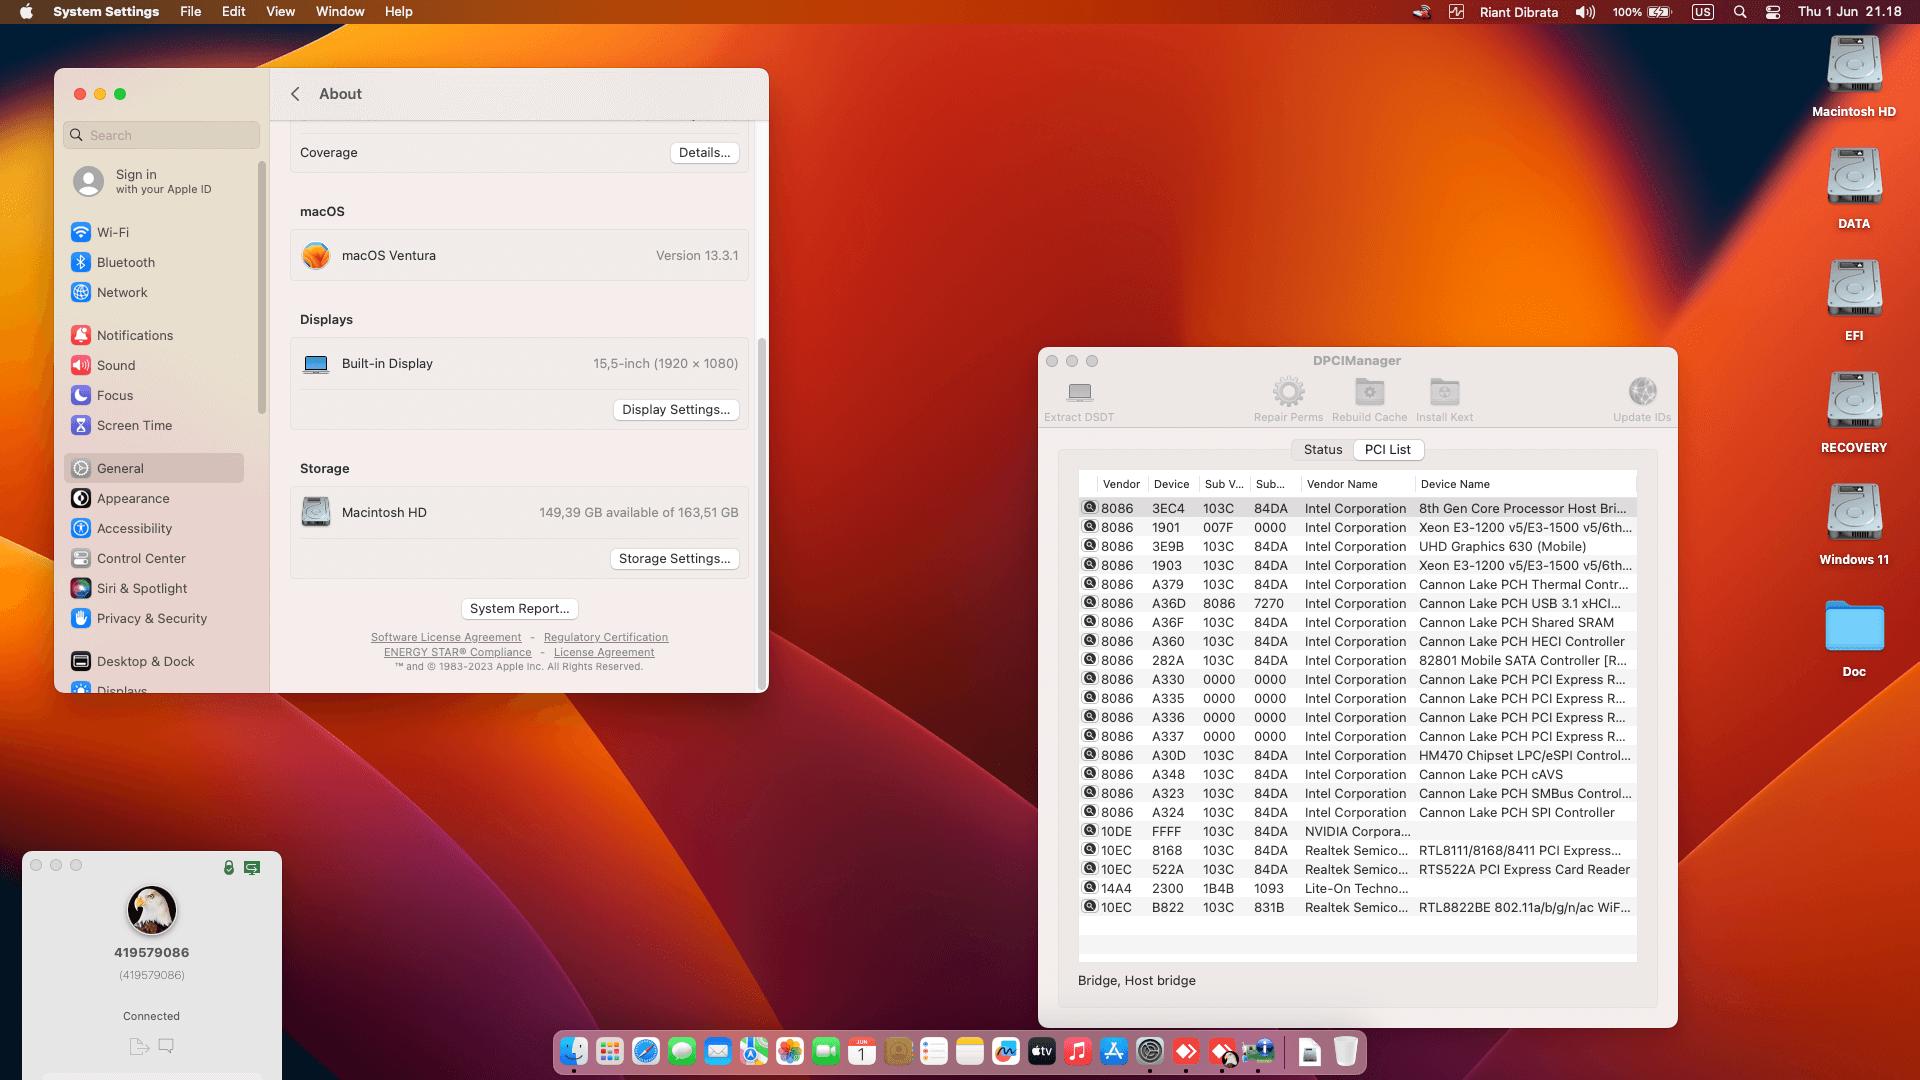Select the Windows 11 drive icon

point(1854,525)
